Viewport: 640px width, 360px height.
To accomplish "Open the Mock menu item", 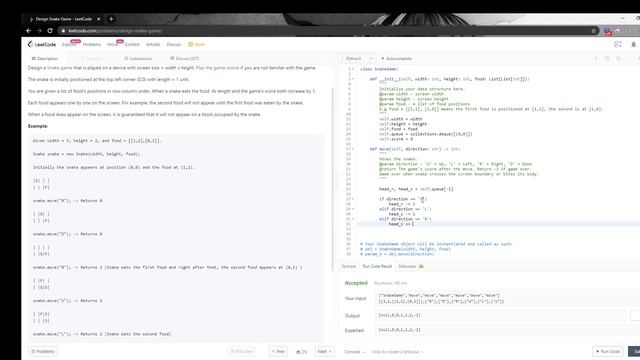I will pos(113,44).
